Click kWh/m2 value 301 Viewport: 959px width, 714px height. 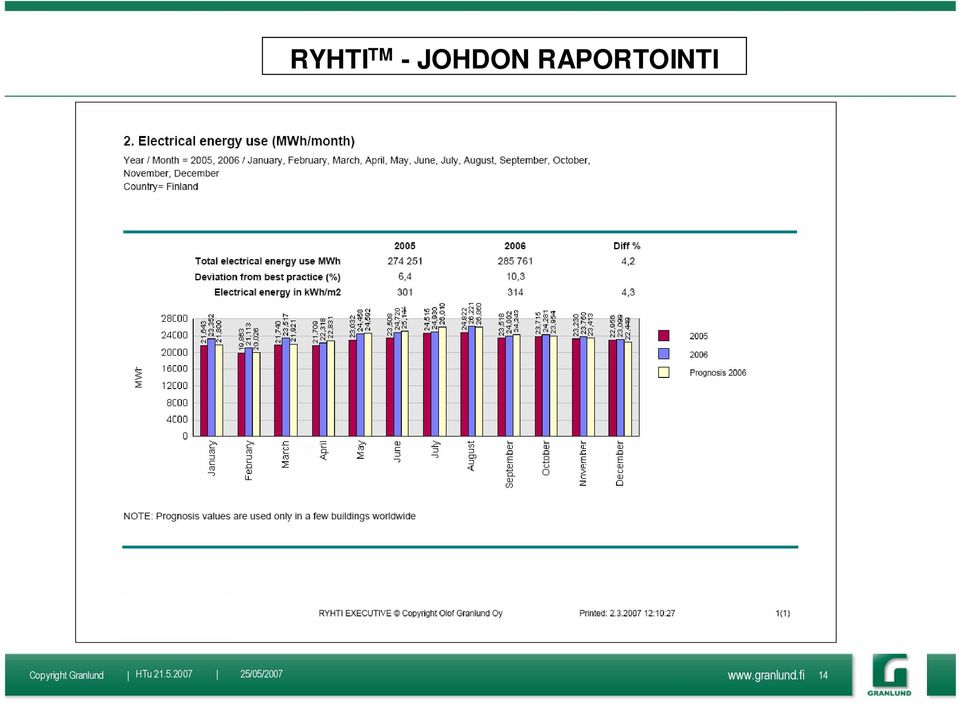[x=405, y=292]
